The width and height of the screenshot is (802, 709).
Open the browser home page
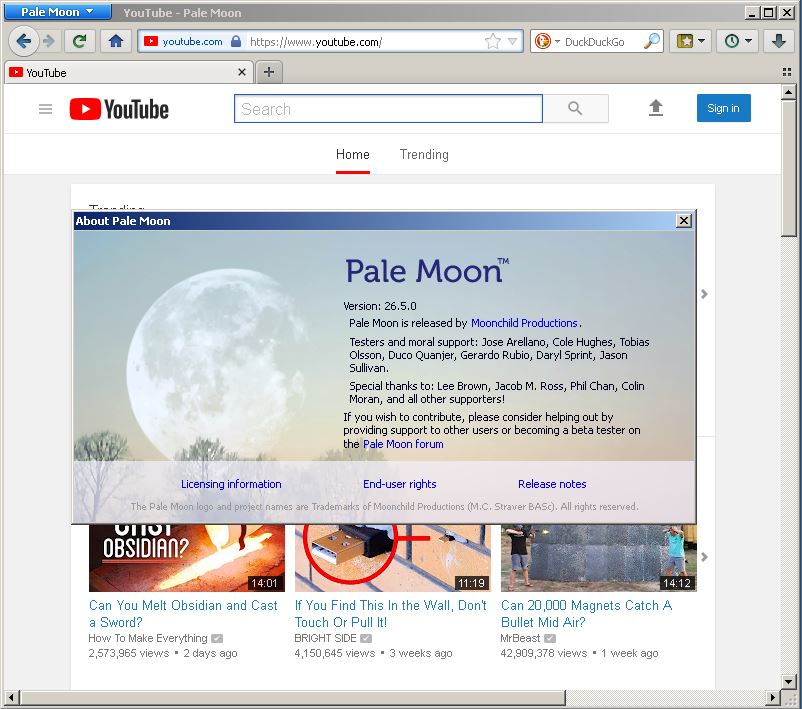113,42
